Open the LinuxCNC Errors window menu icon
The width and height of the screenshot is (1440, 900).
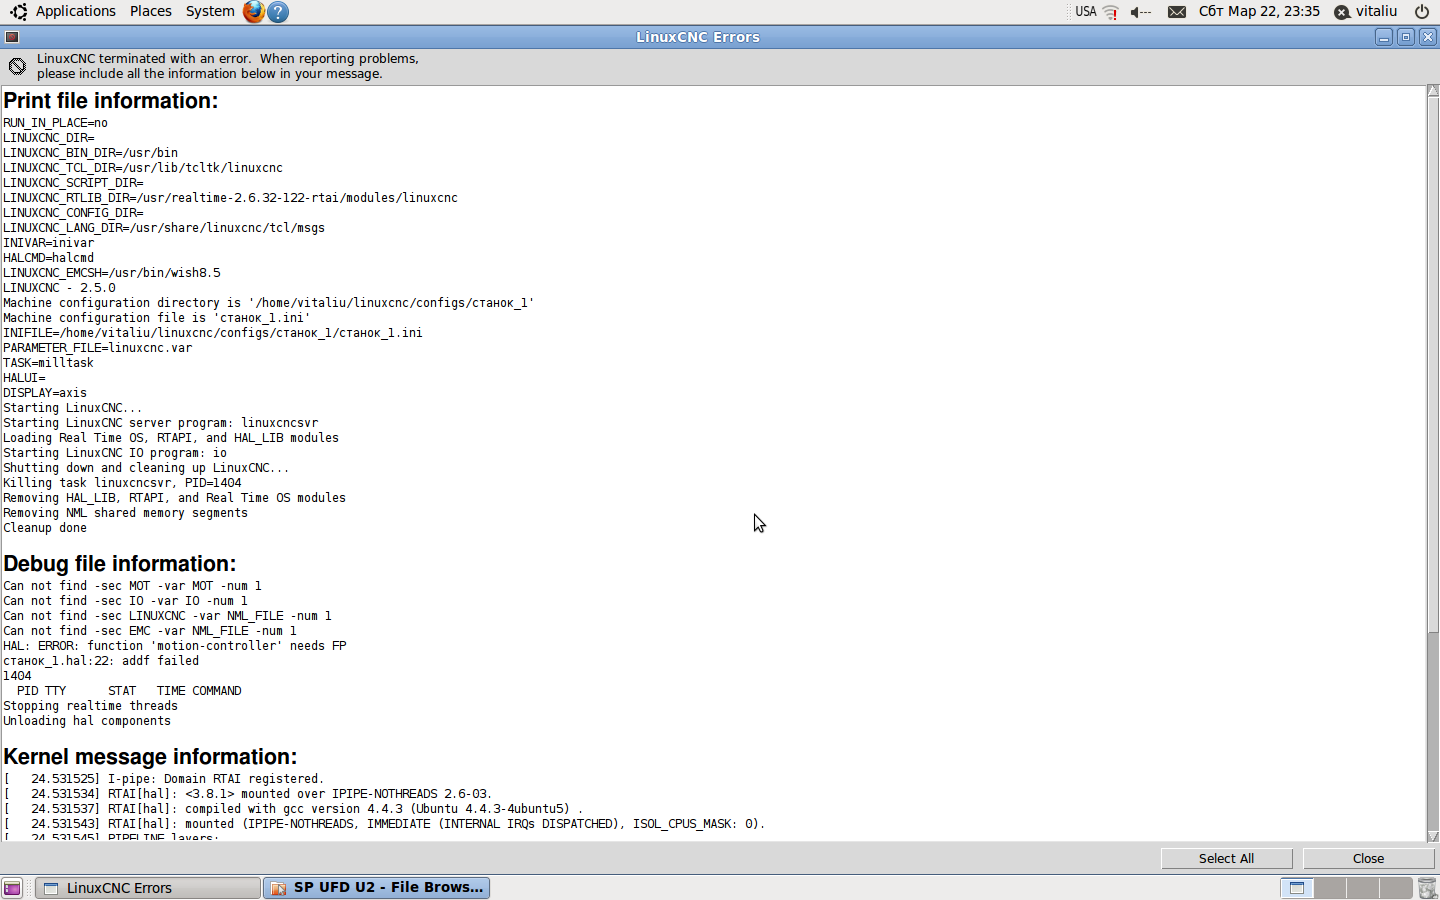pyautogui.click(x=12, y=37)
